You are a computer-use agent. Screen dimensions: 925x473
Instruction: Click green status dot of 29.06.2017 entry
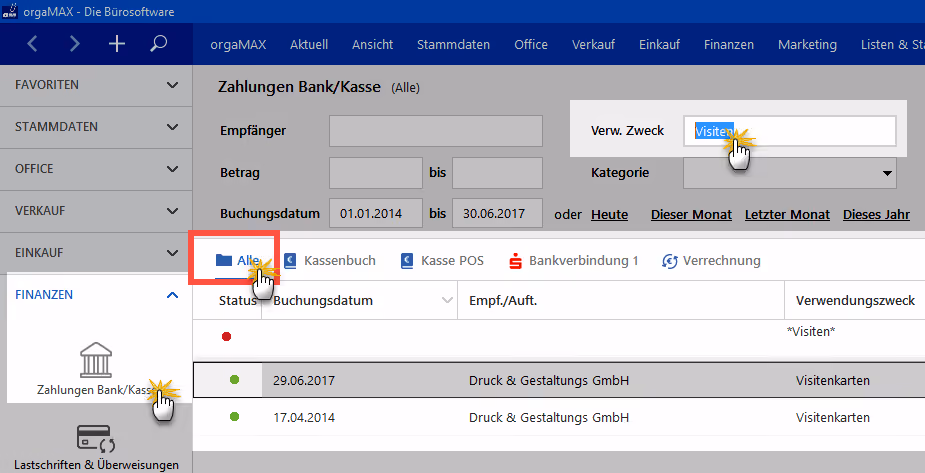pyautogui.click(x=234, y=380)
